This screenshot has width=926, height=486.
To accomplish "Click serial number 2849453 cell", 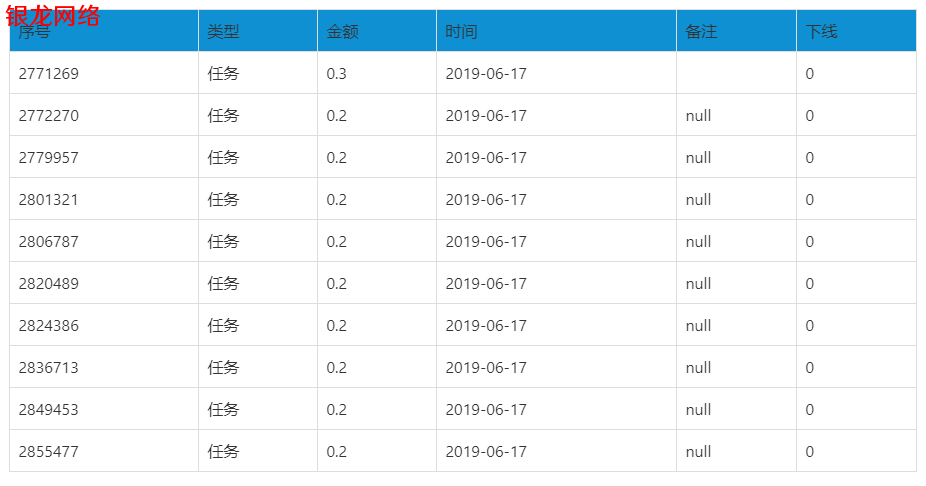I will (104, 409).
